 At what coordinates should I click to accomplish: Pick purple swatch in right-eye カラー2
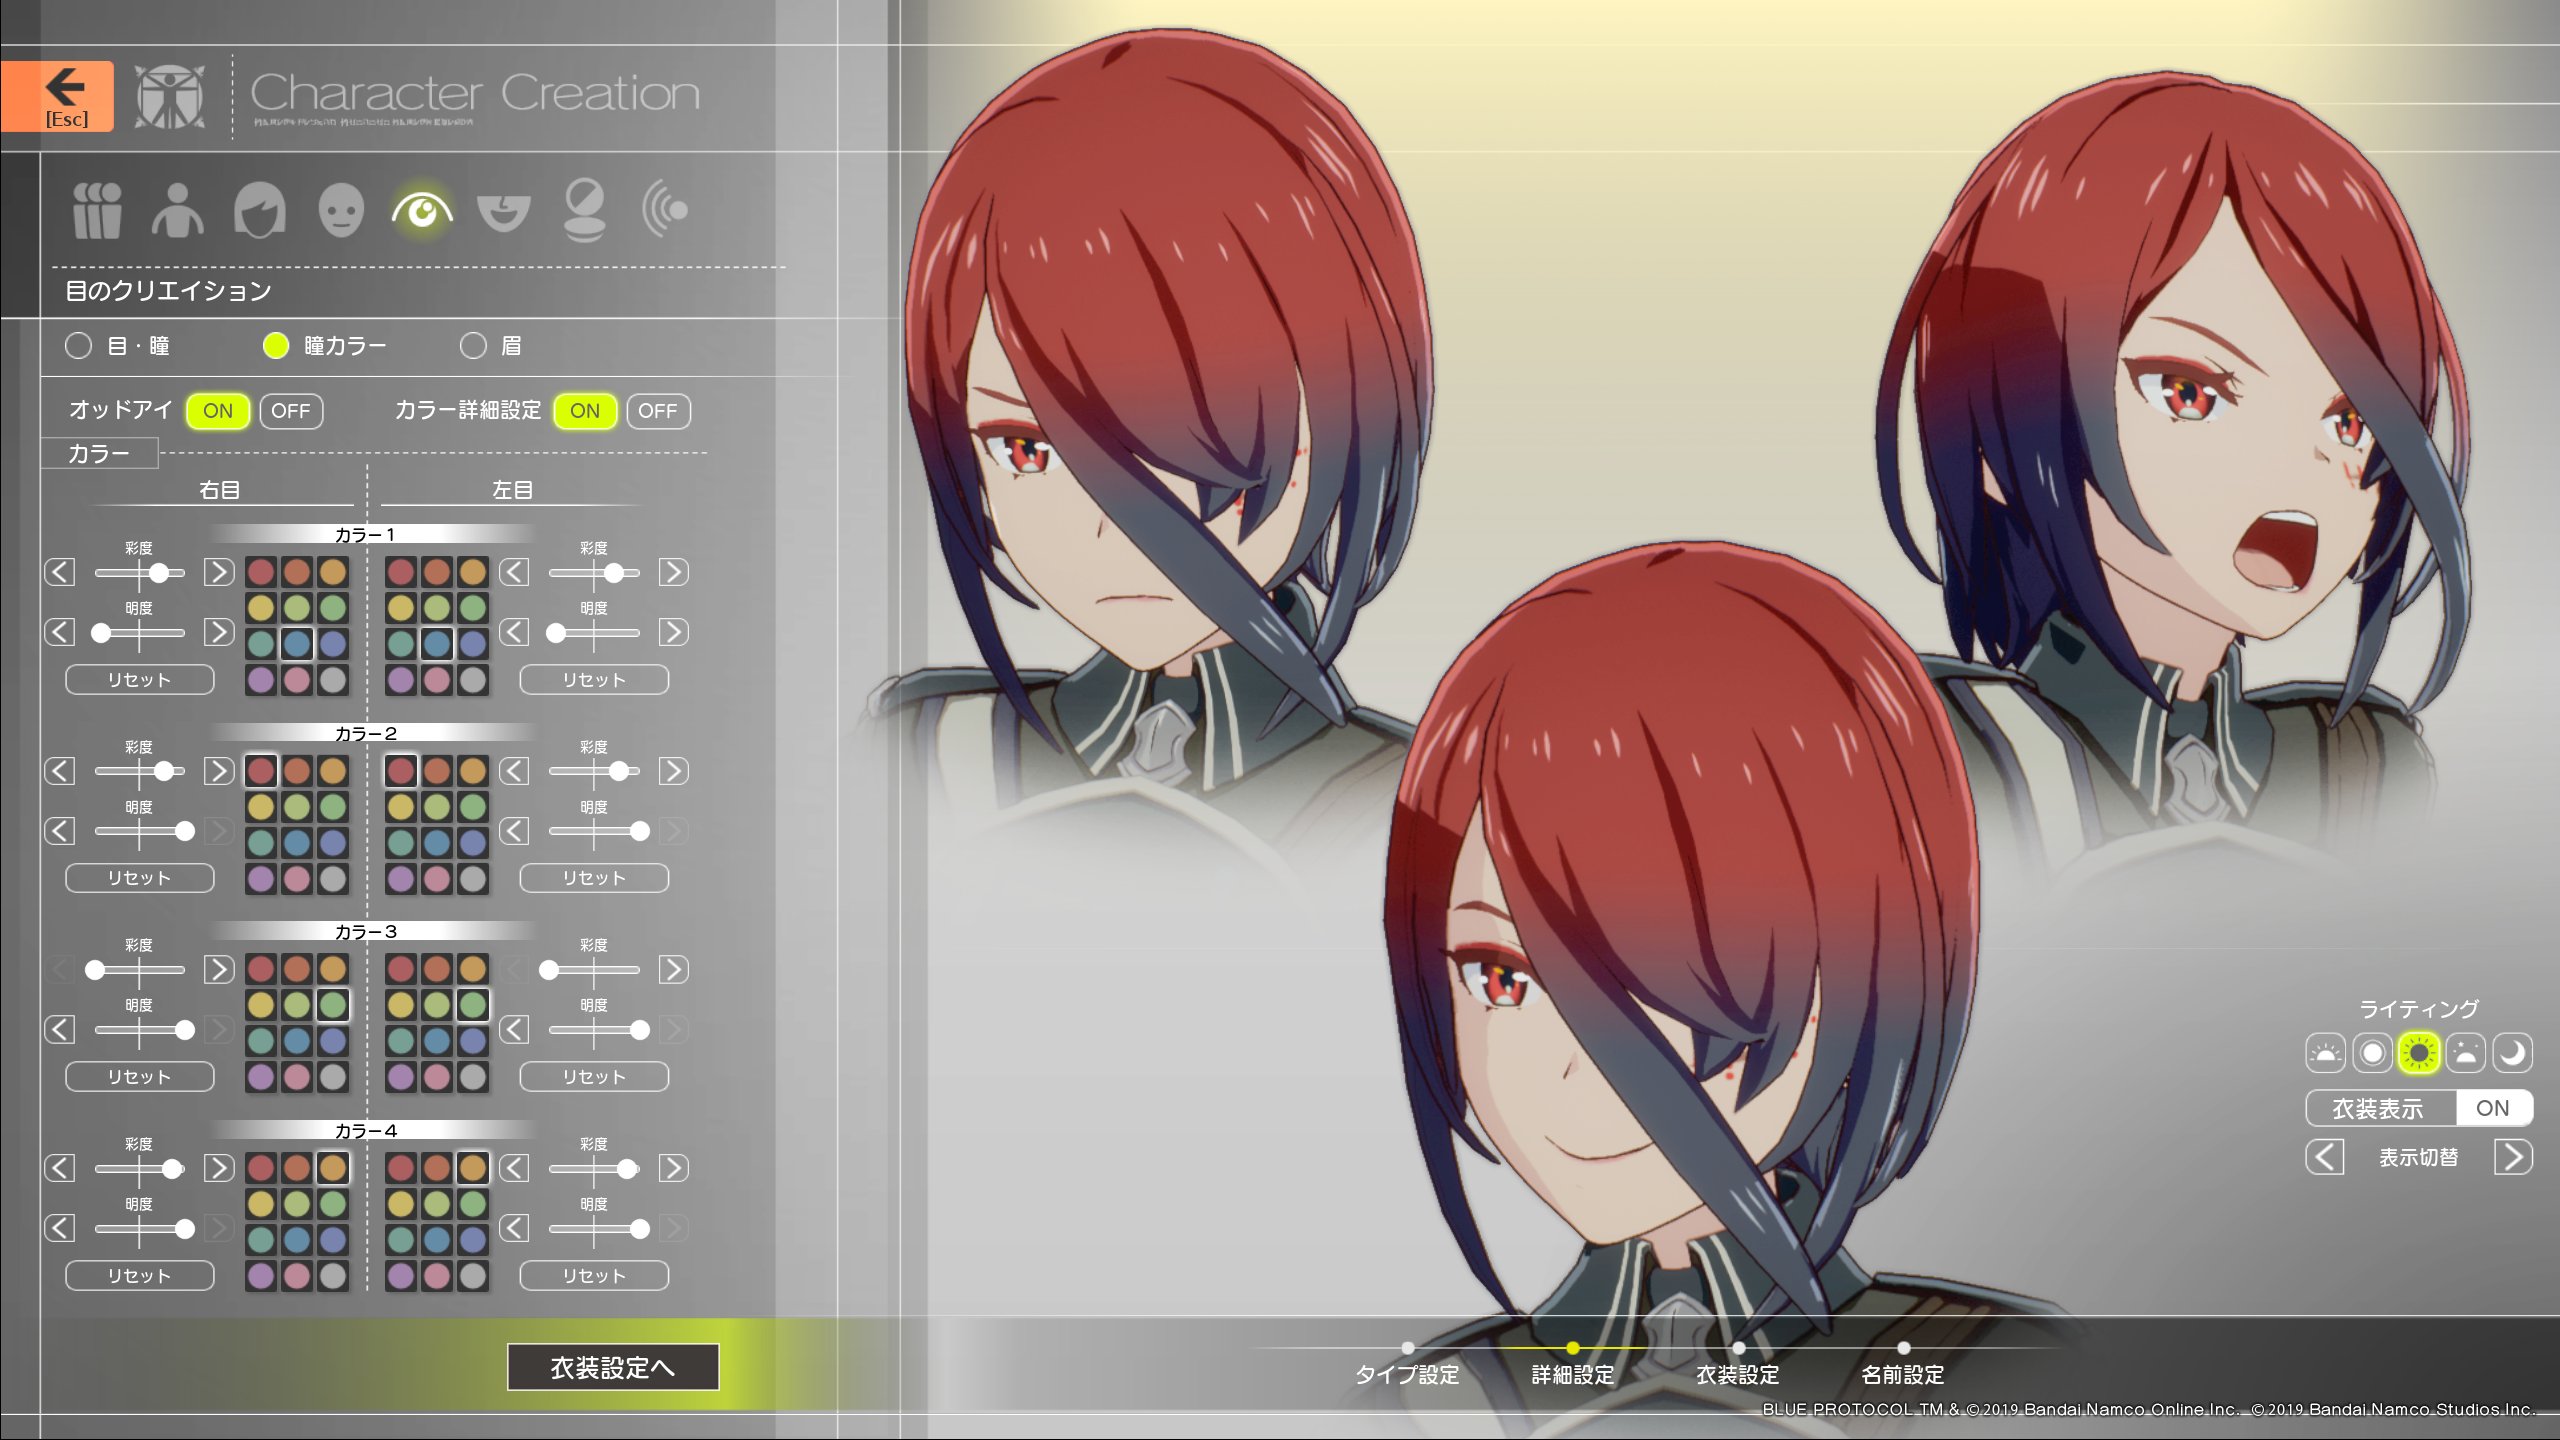[x=261, y=879]
